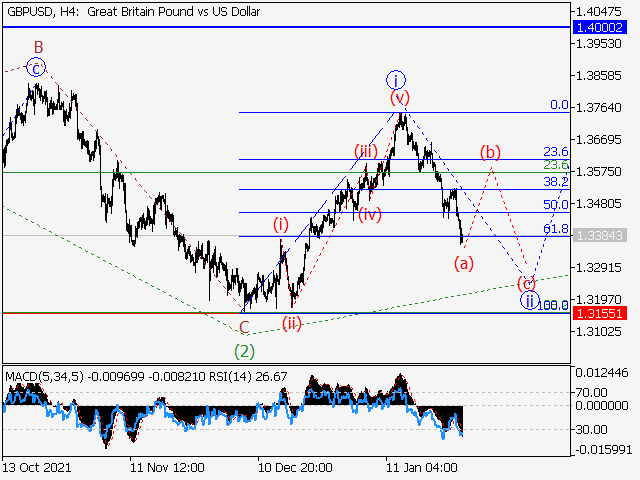Select the red (v) wave label
Viewport: 640px width, 480px height.
point(400,98)
